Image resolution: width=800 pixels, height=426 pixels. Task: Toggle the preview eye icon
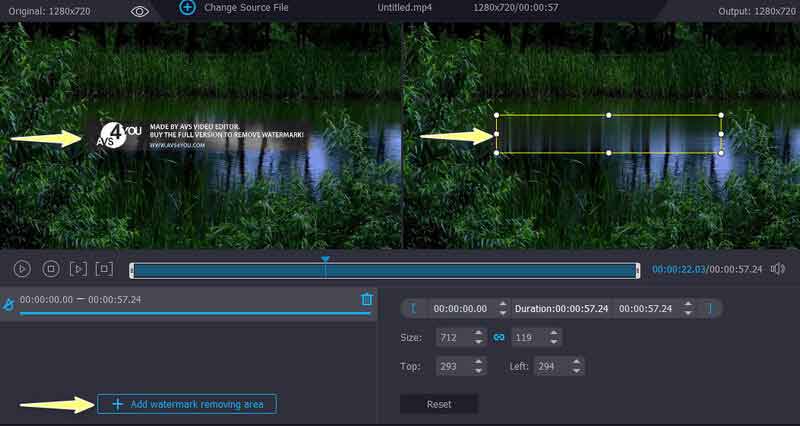coord(140,11)
